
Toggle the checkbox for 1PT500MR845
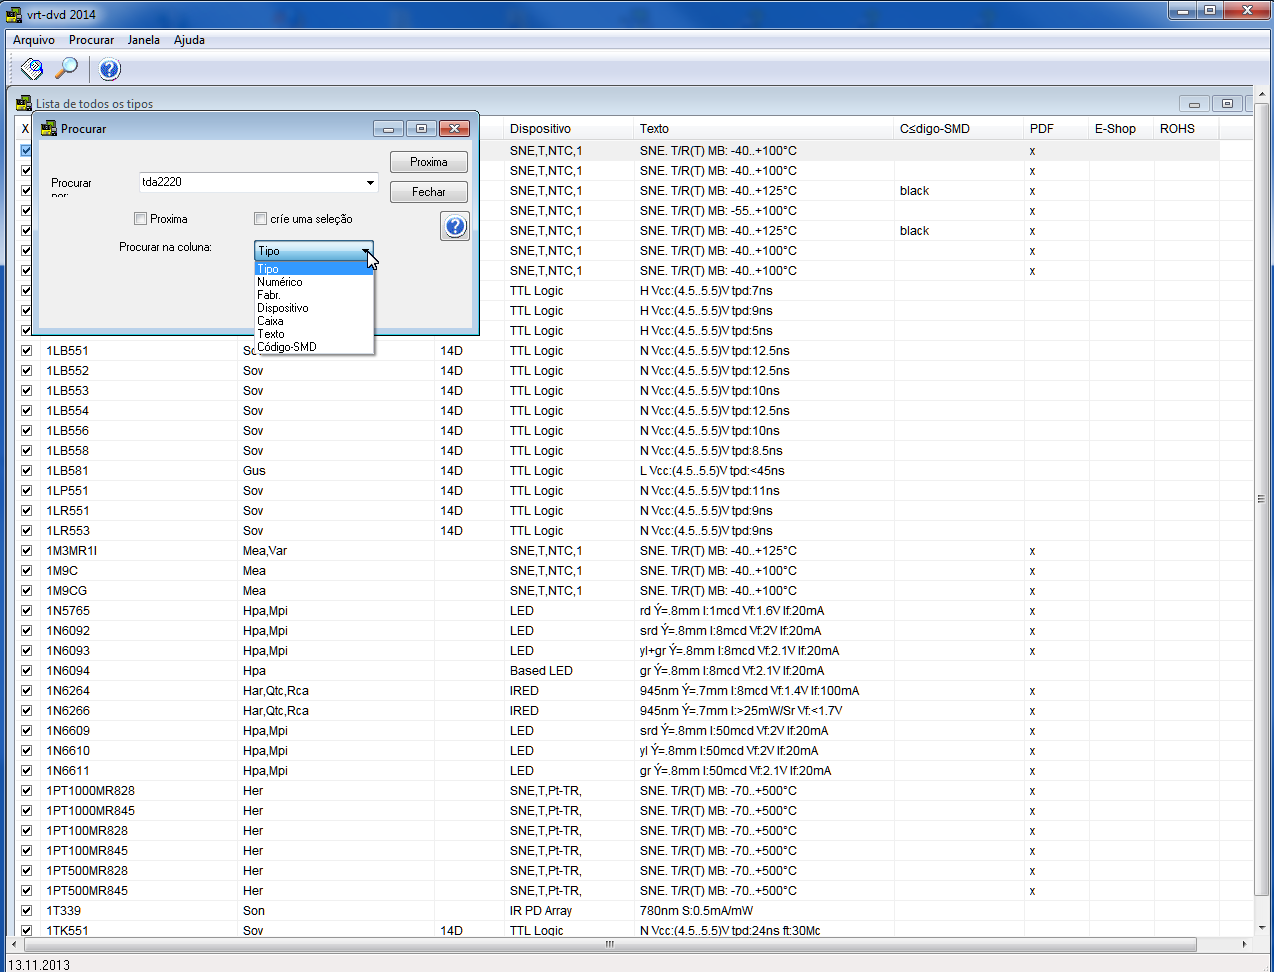coord(27,891)
